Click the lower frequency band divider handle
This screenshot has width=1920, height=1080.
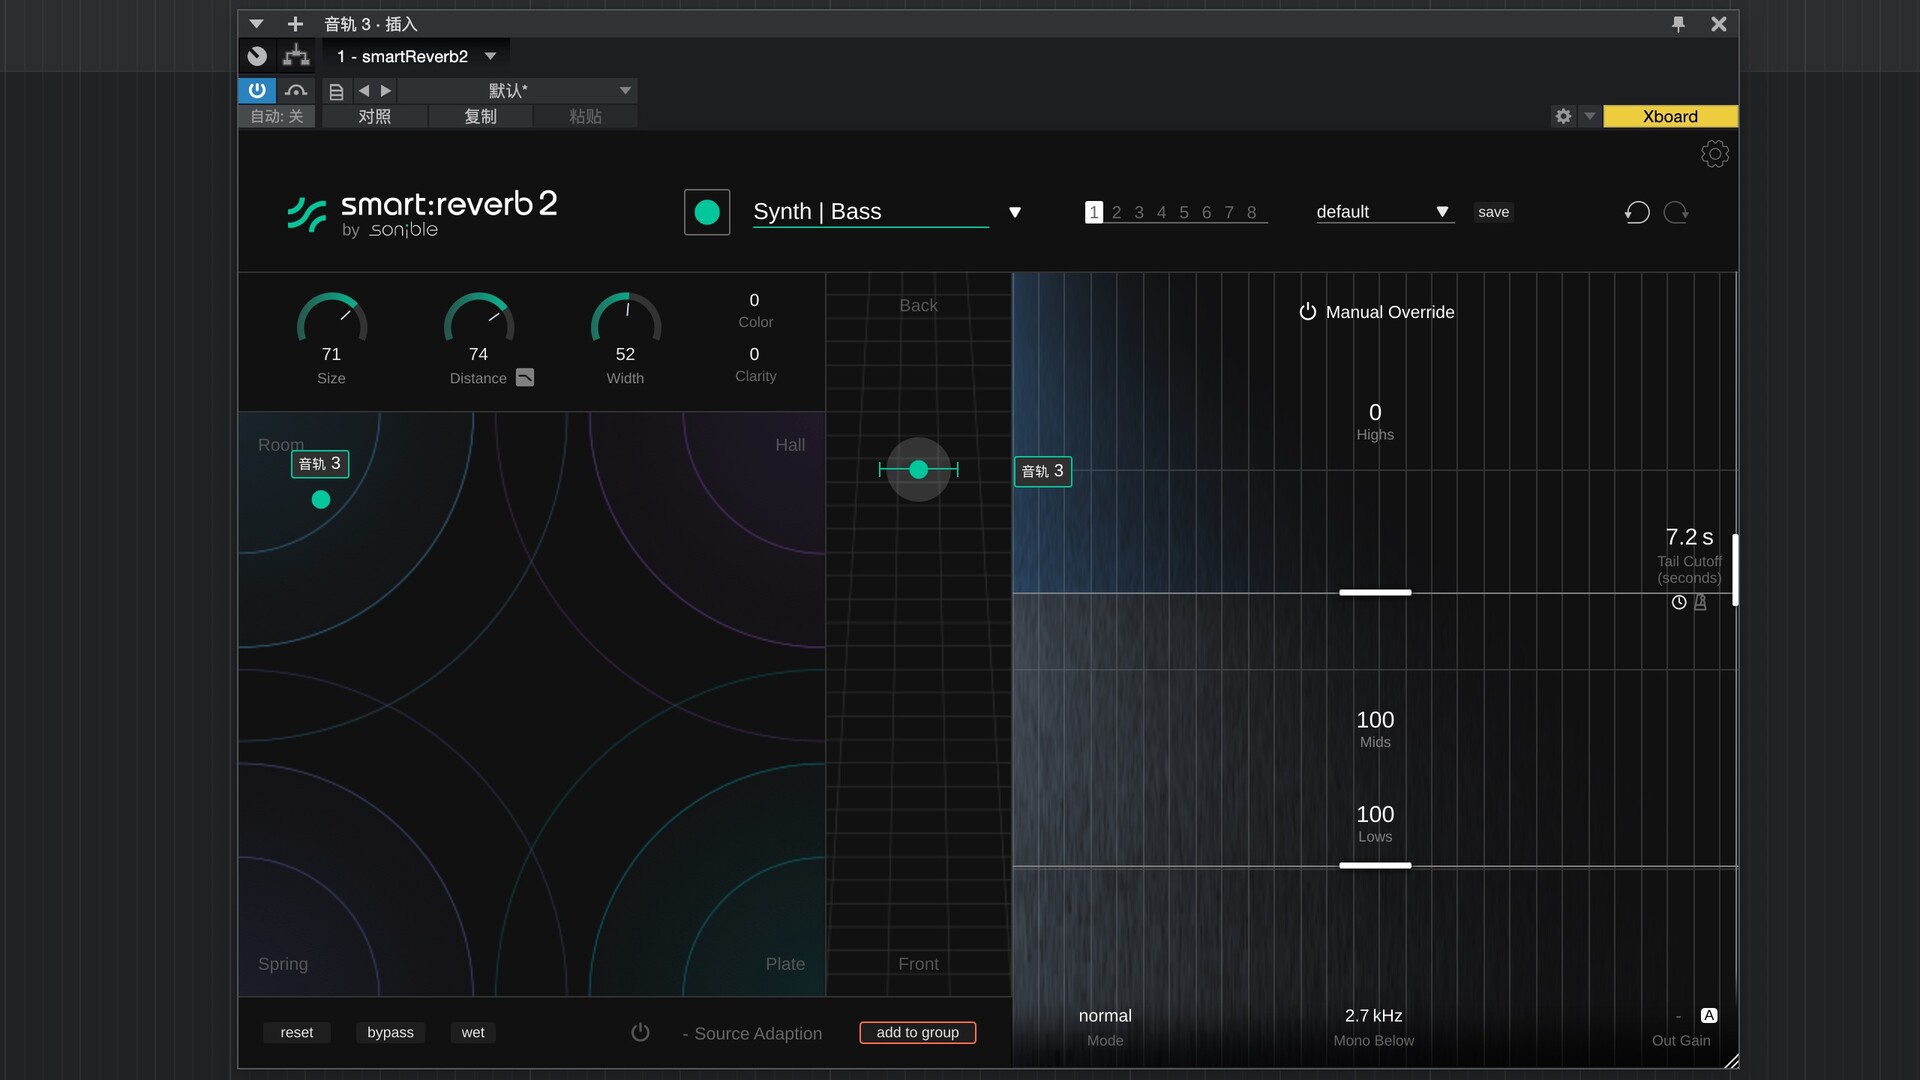[x=1375, y=866]
